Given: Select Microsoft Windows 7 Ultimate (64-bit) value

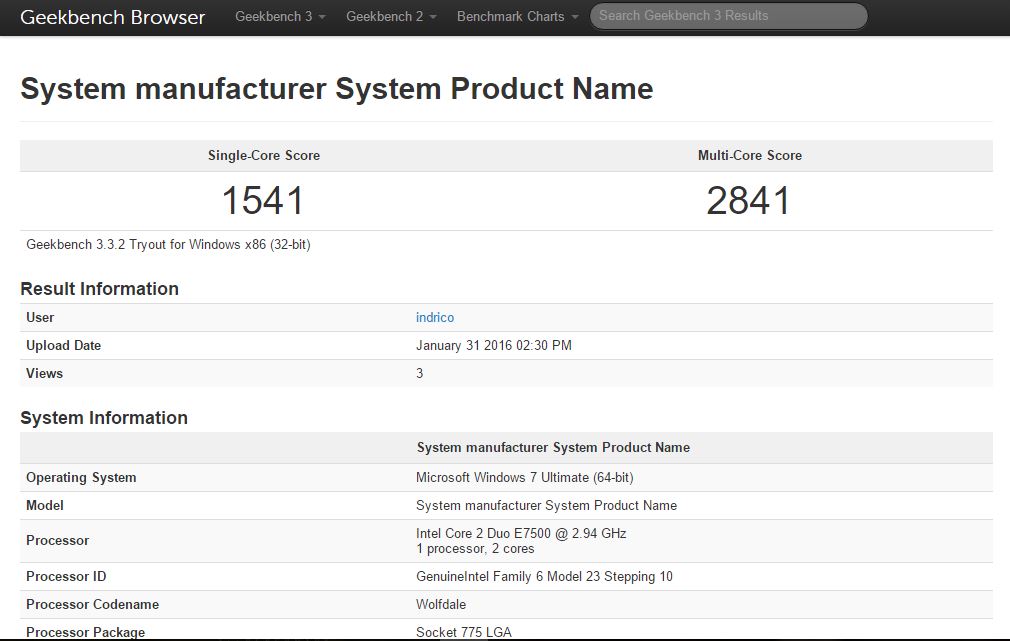Looking at the screenshot, I should click(524, 477).
